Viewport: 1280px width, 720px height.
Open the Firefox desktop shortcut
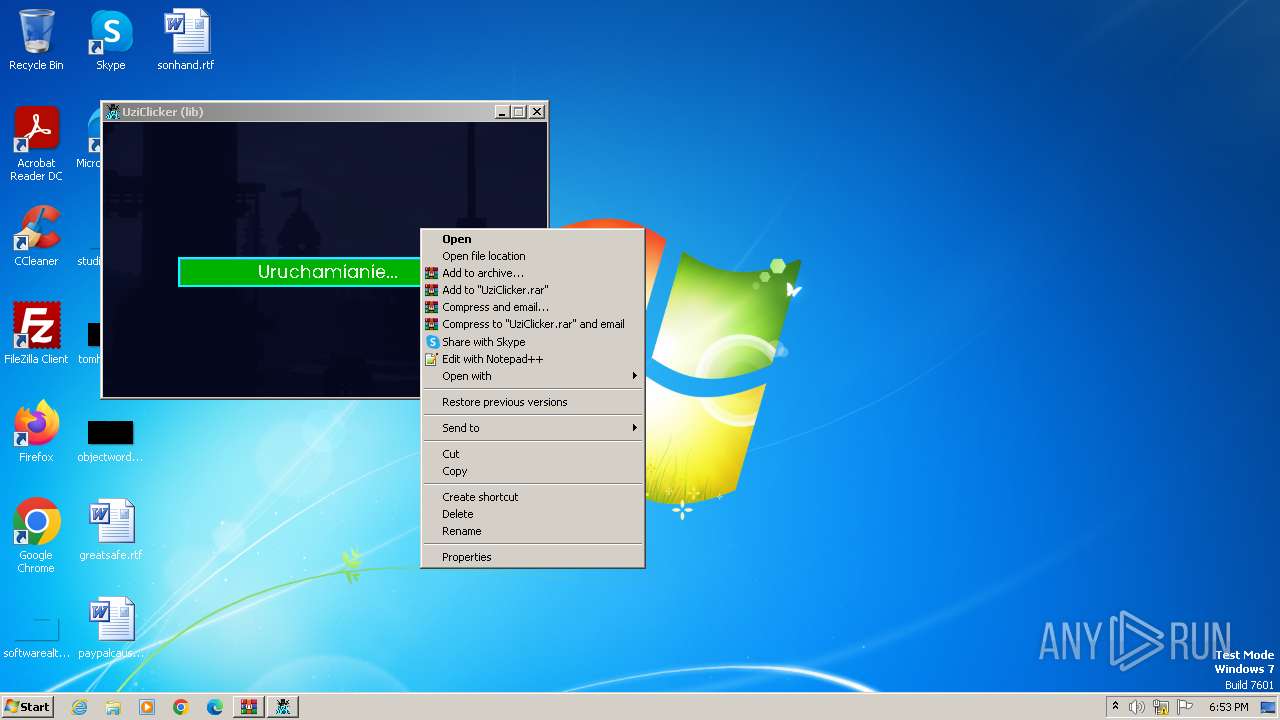[36, 431]
